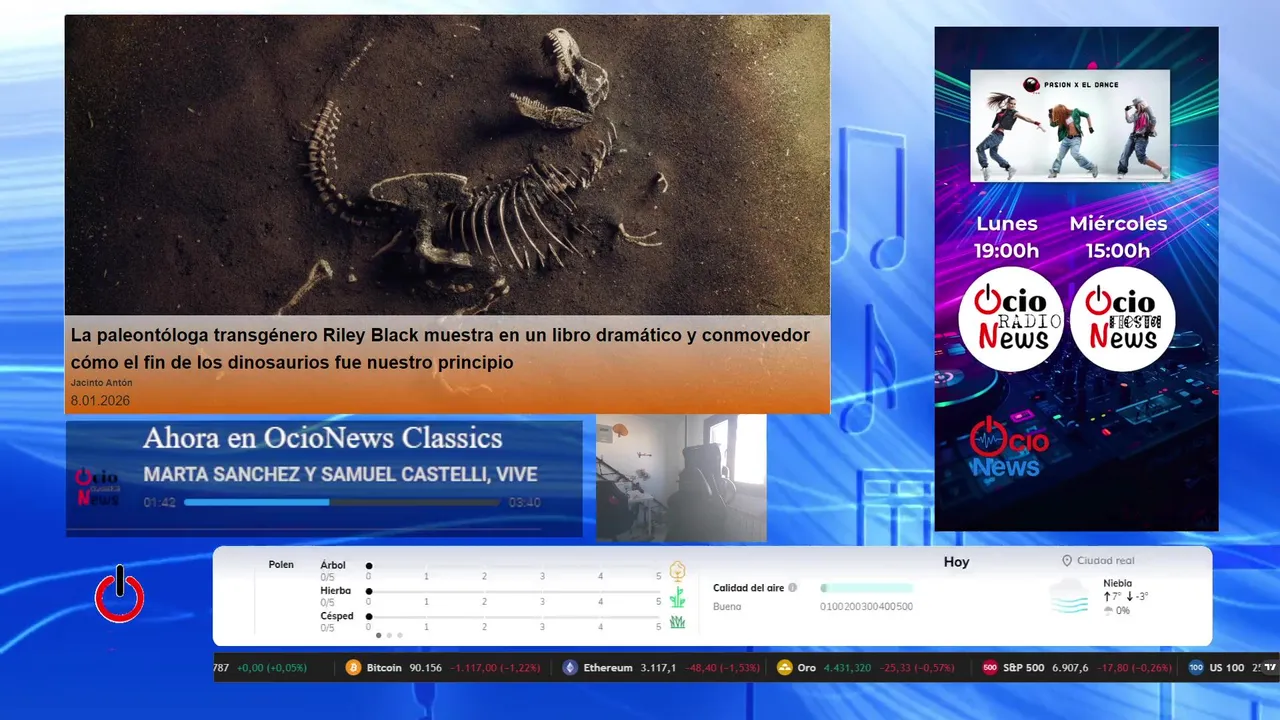
Task: Click the S&P 500 ticker label
Action: 1023,668
